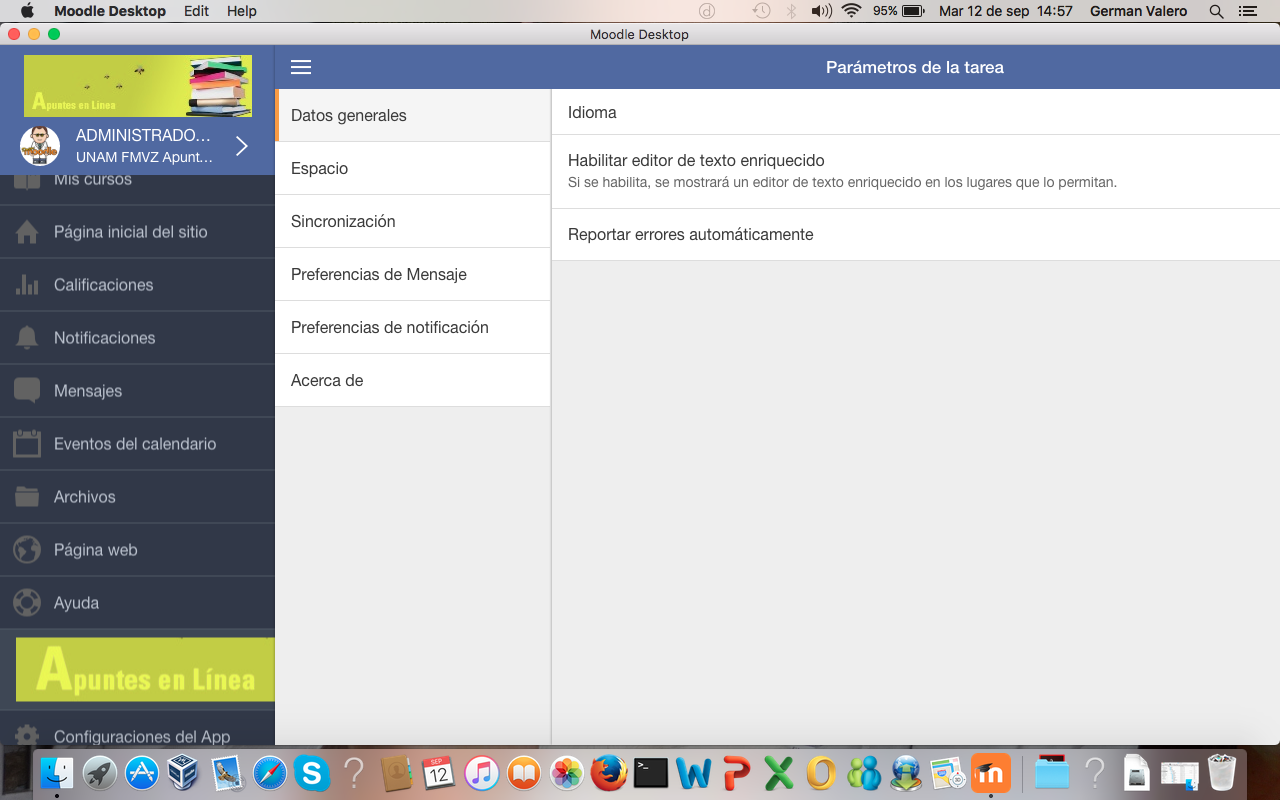The height and width of the screenshot is (800, 1280).
Task: Open Calificaciones bar chart icon
Action: tap(27, 285)
